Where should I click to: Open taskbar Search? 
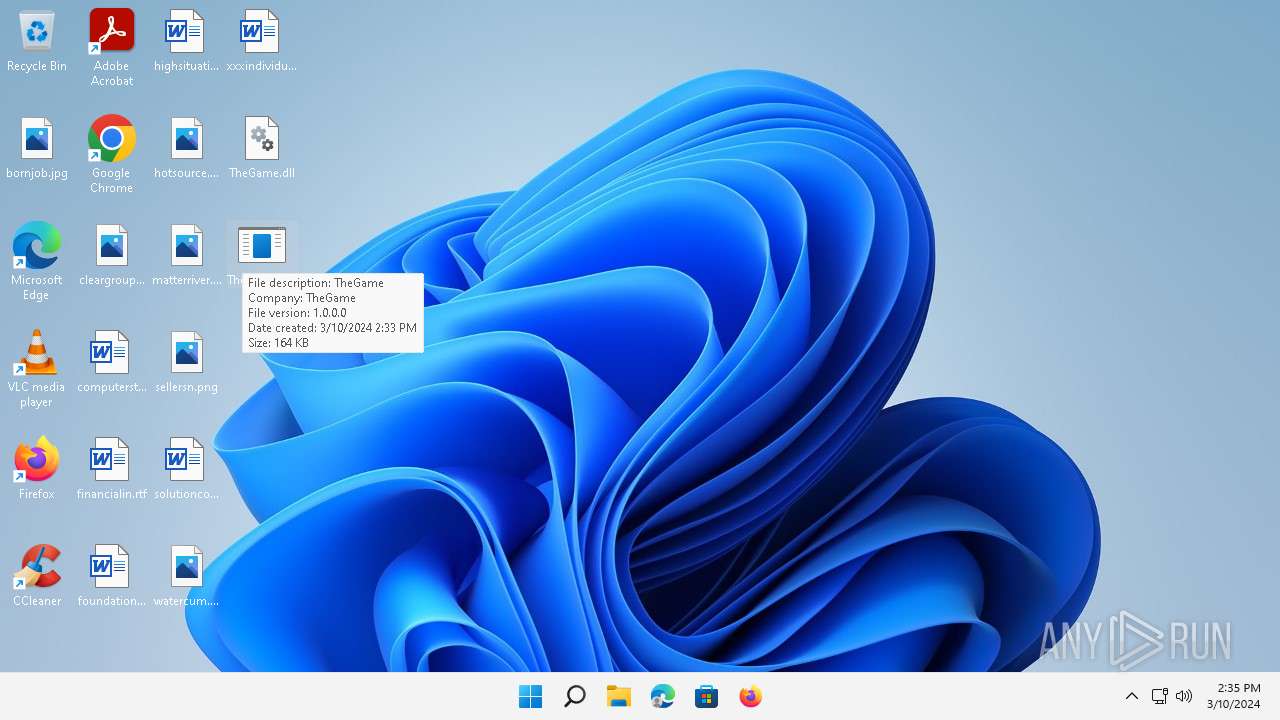[574, 696]
